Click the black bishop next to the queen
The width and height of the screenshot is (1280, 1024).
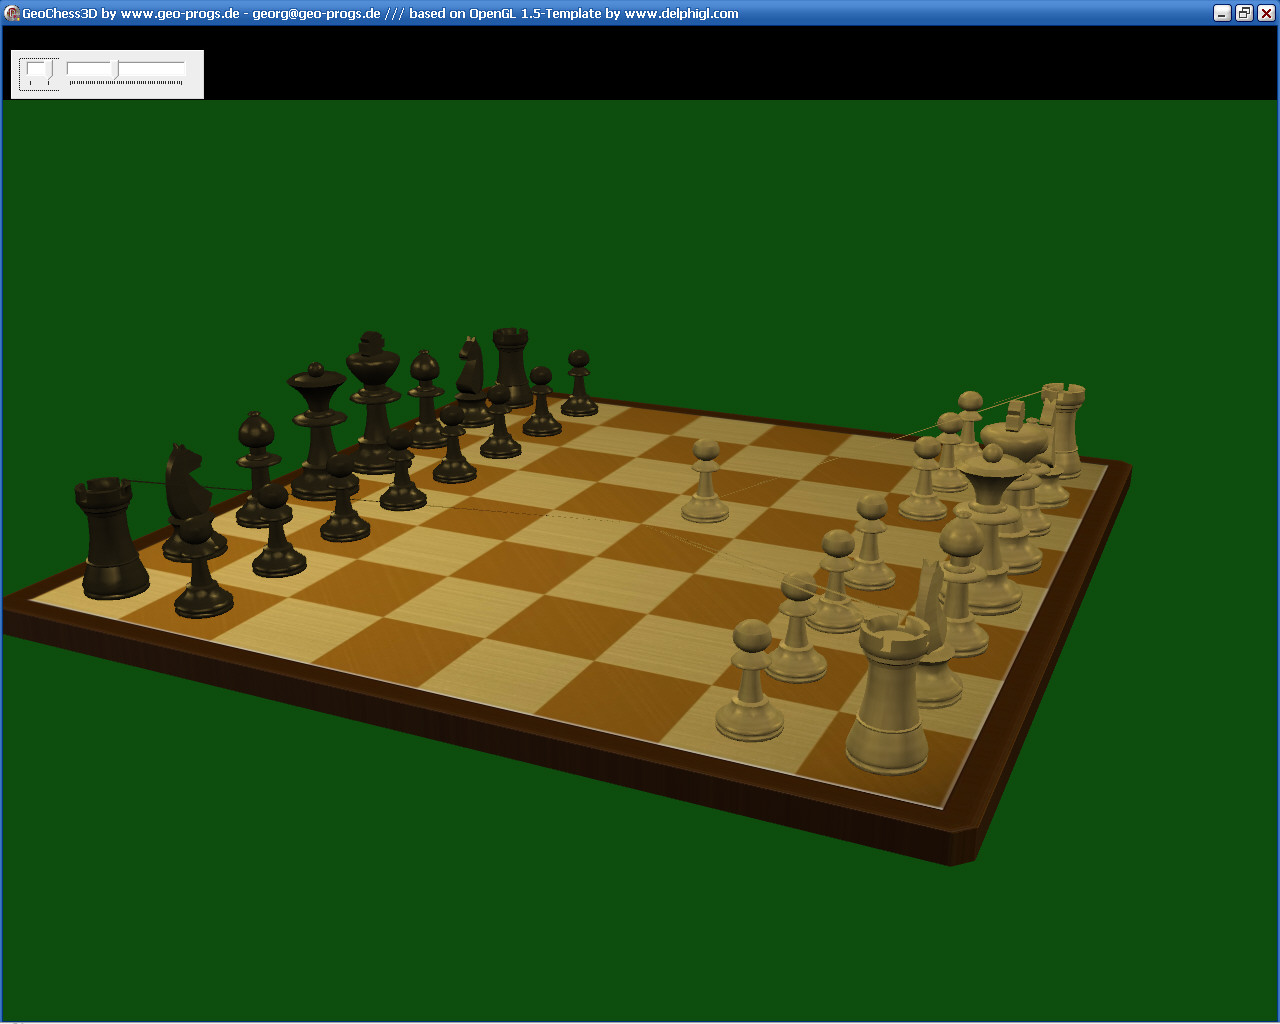pos(258,465)
